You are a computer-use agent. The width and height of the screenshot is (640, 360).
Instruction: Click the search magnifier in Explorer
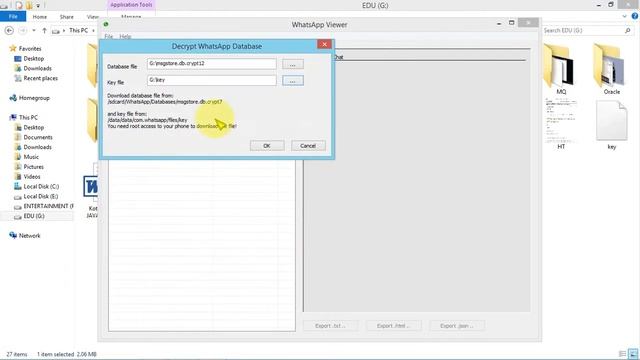(628, 31)
